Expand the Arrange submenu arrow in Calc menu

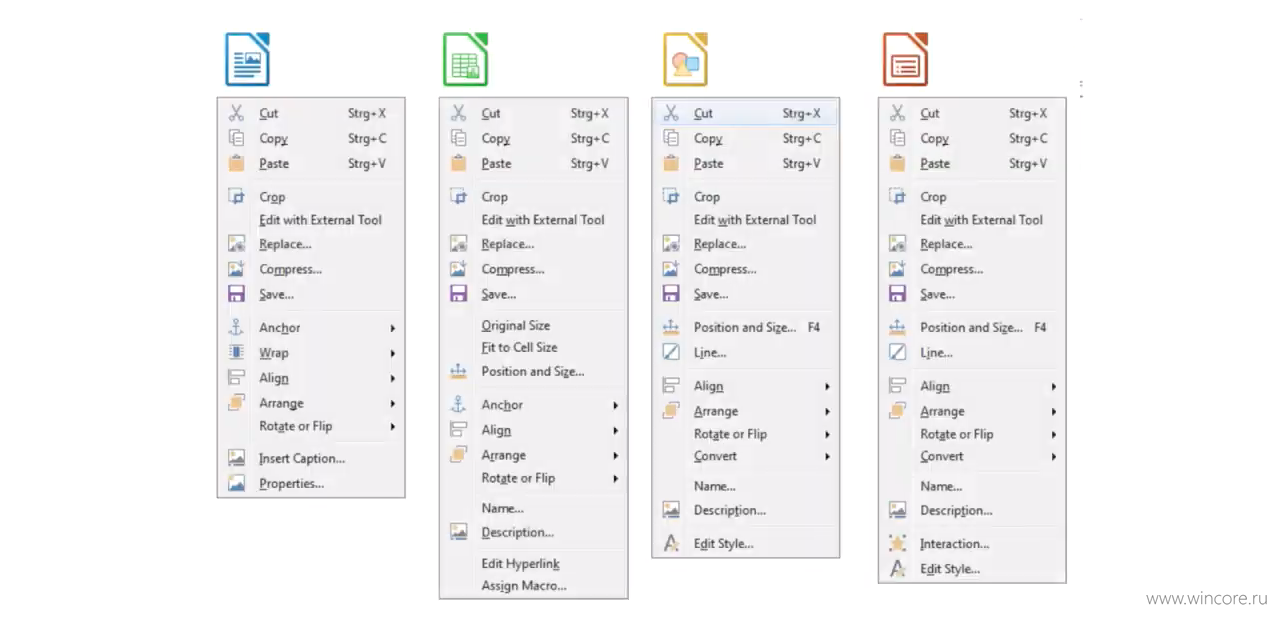(x=616, y=456)
